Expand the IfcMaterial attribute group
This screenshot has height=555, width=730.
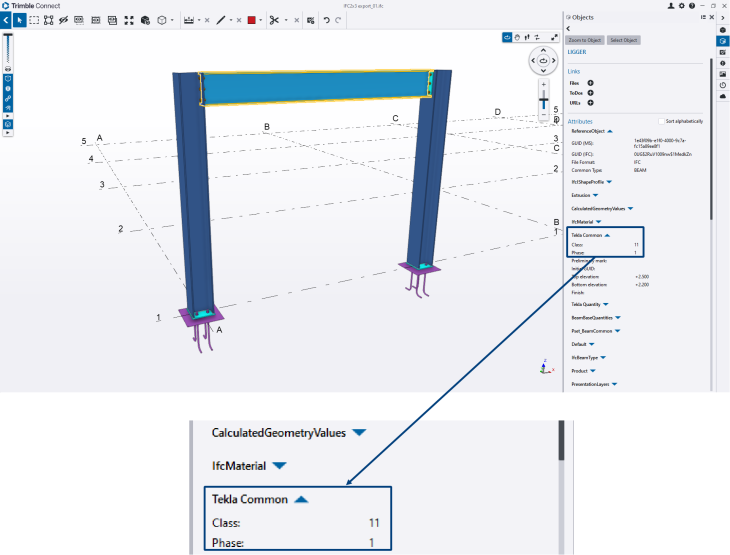pos(599,220)
